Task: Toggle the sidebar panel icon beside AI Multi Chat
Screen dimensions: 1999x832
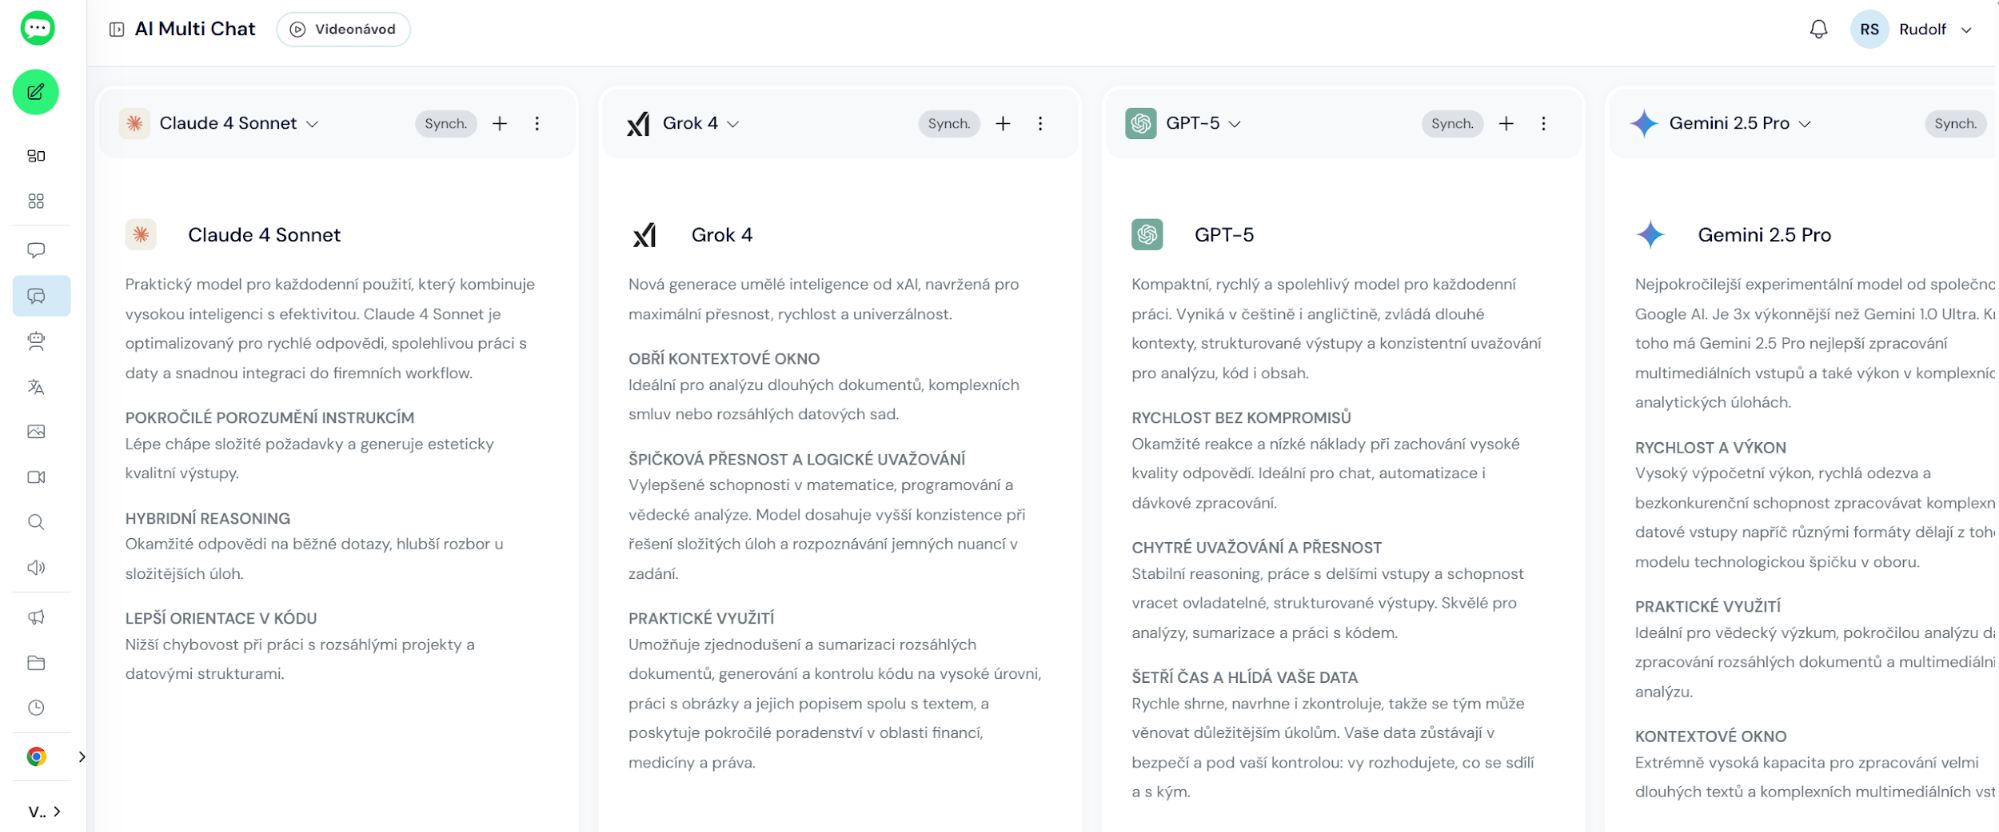Action: coord(117,29)
